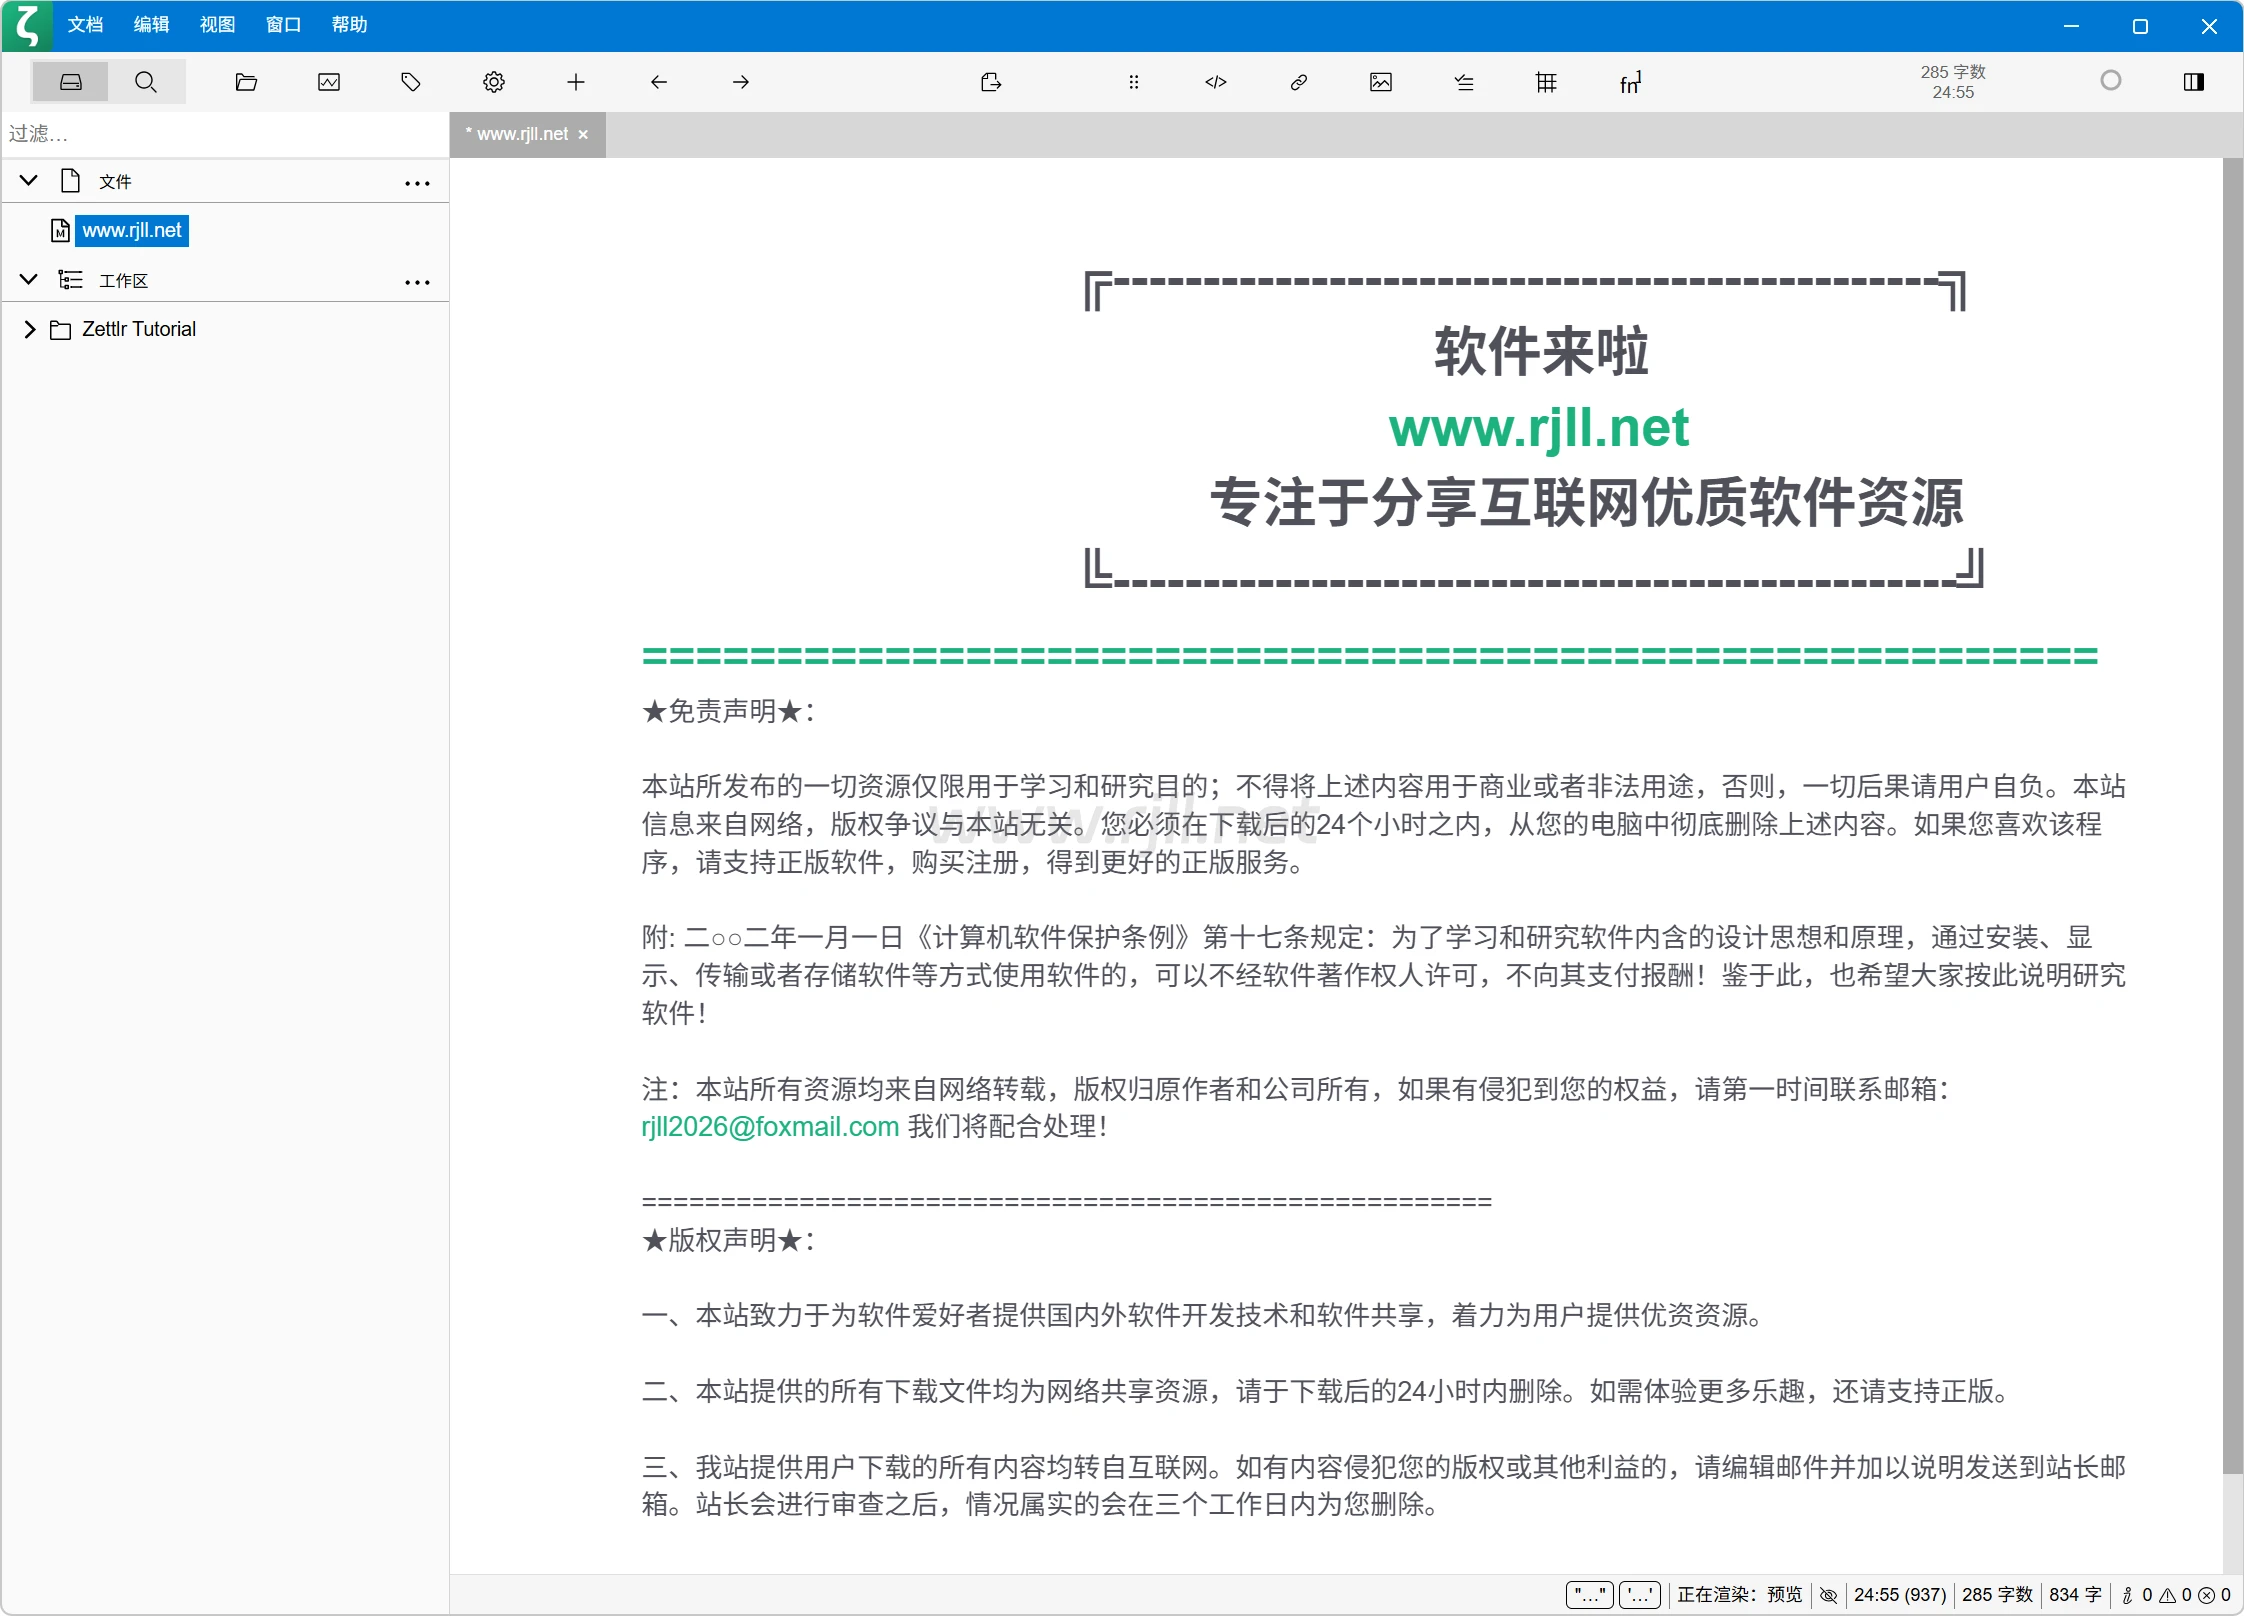Open the workspace folder icon

click(x=246, y=82)
